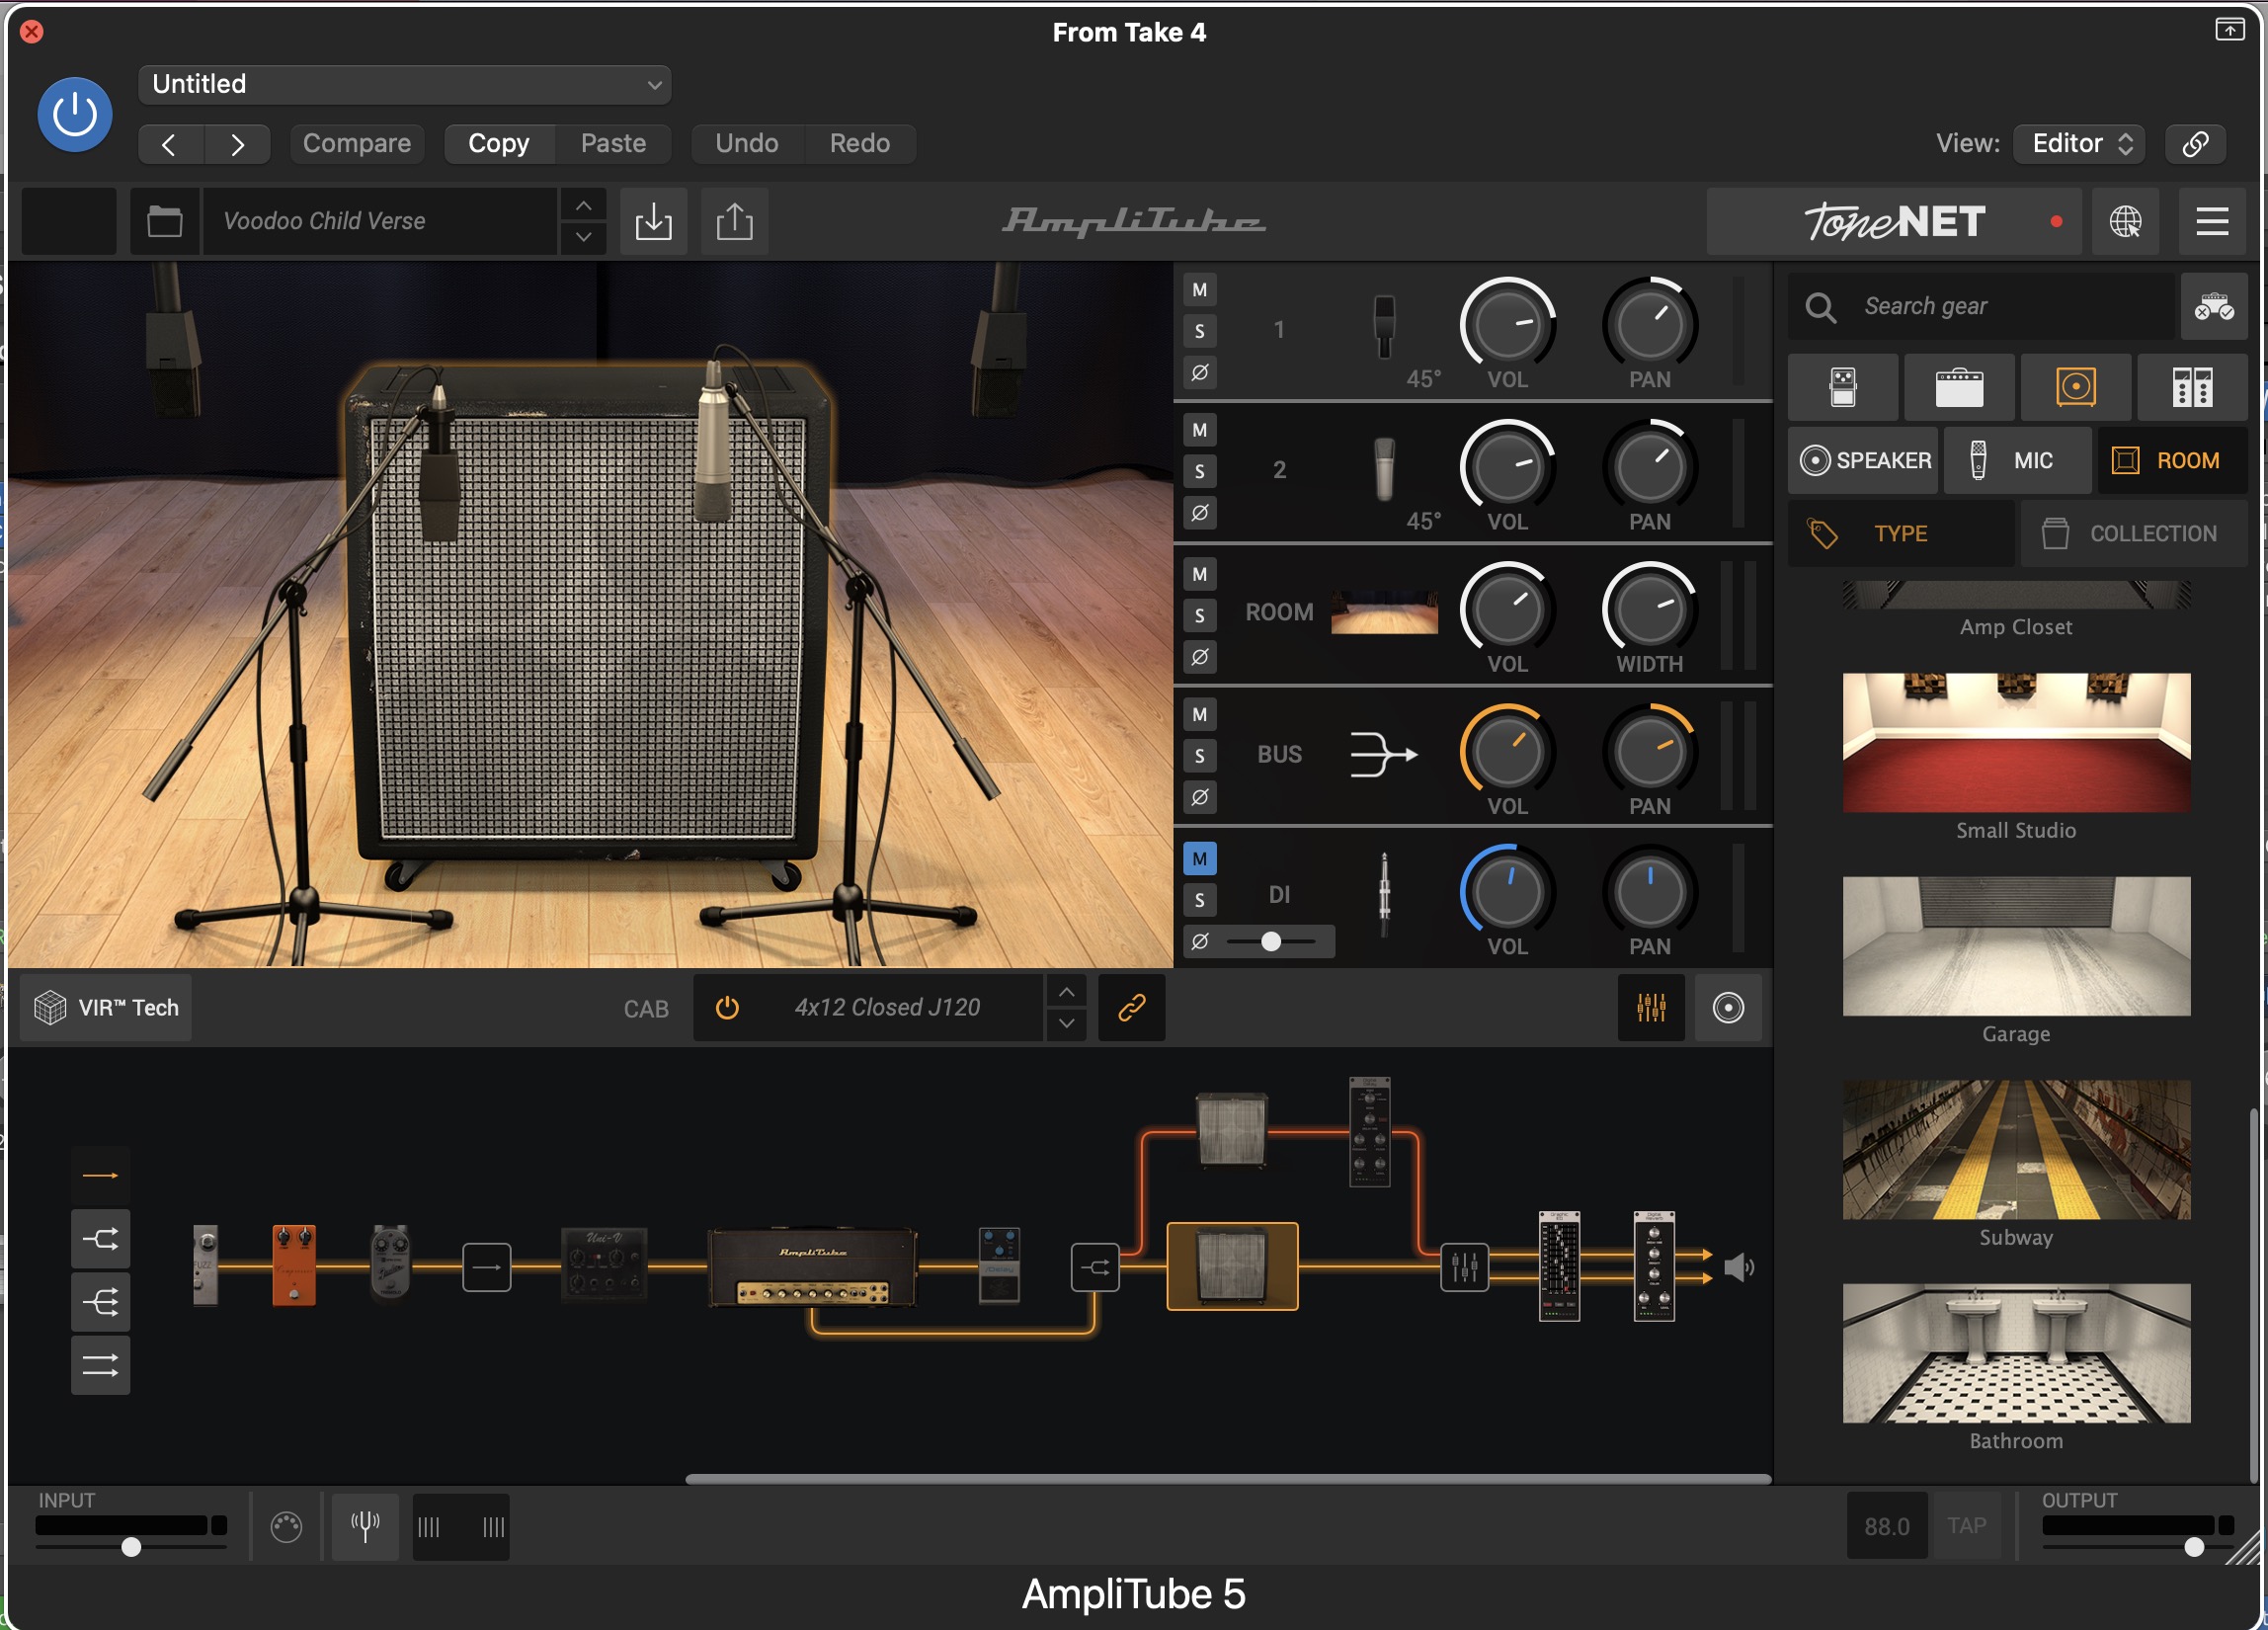The width and height of the screenshot is (2268, 1630).
Task: Open the preset browser folder icon
Action: point(165,221)
